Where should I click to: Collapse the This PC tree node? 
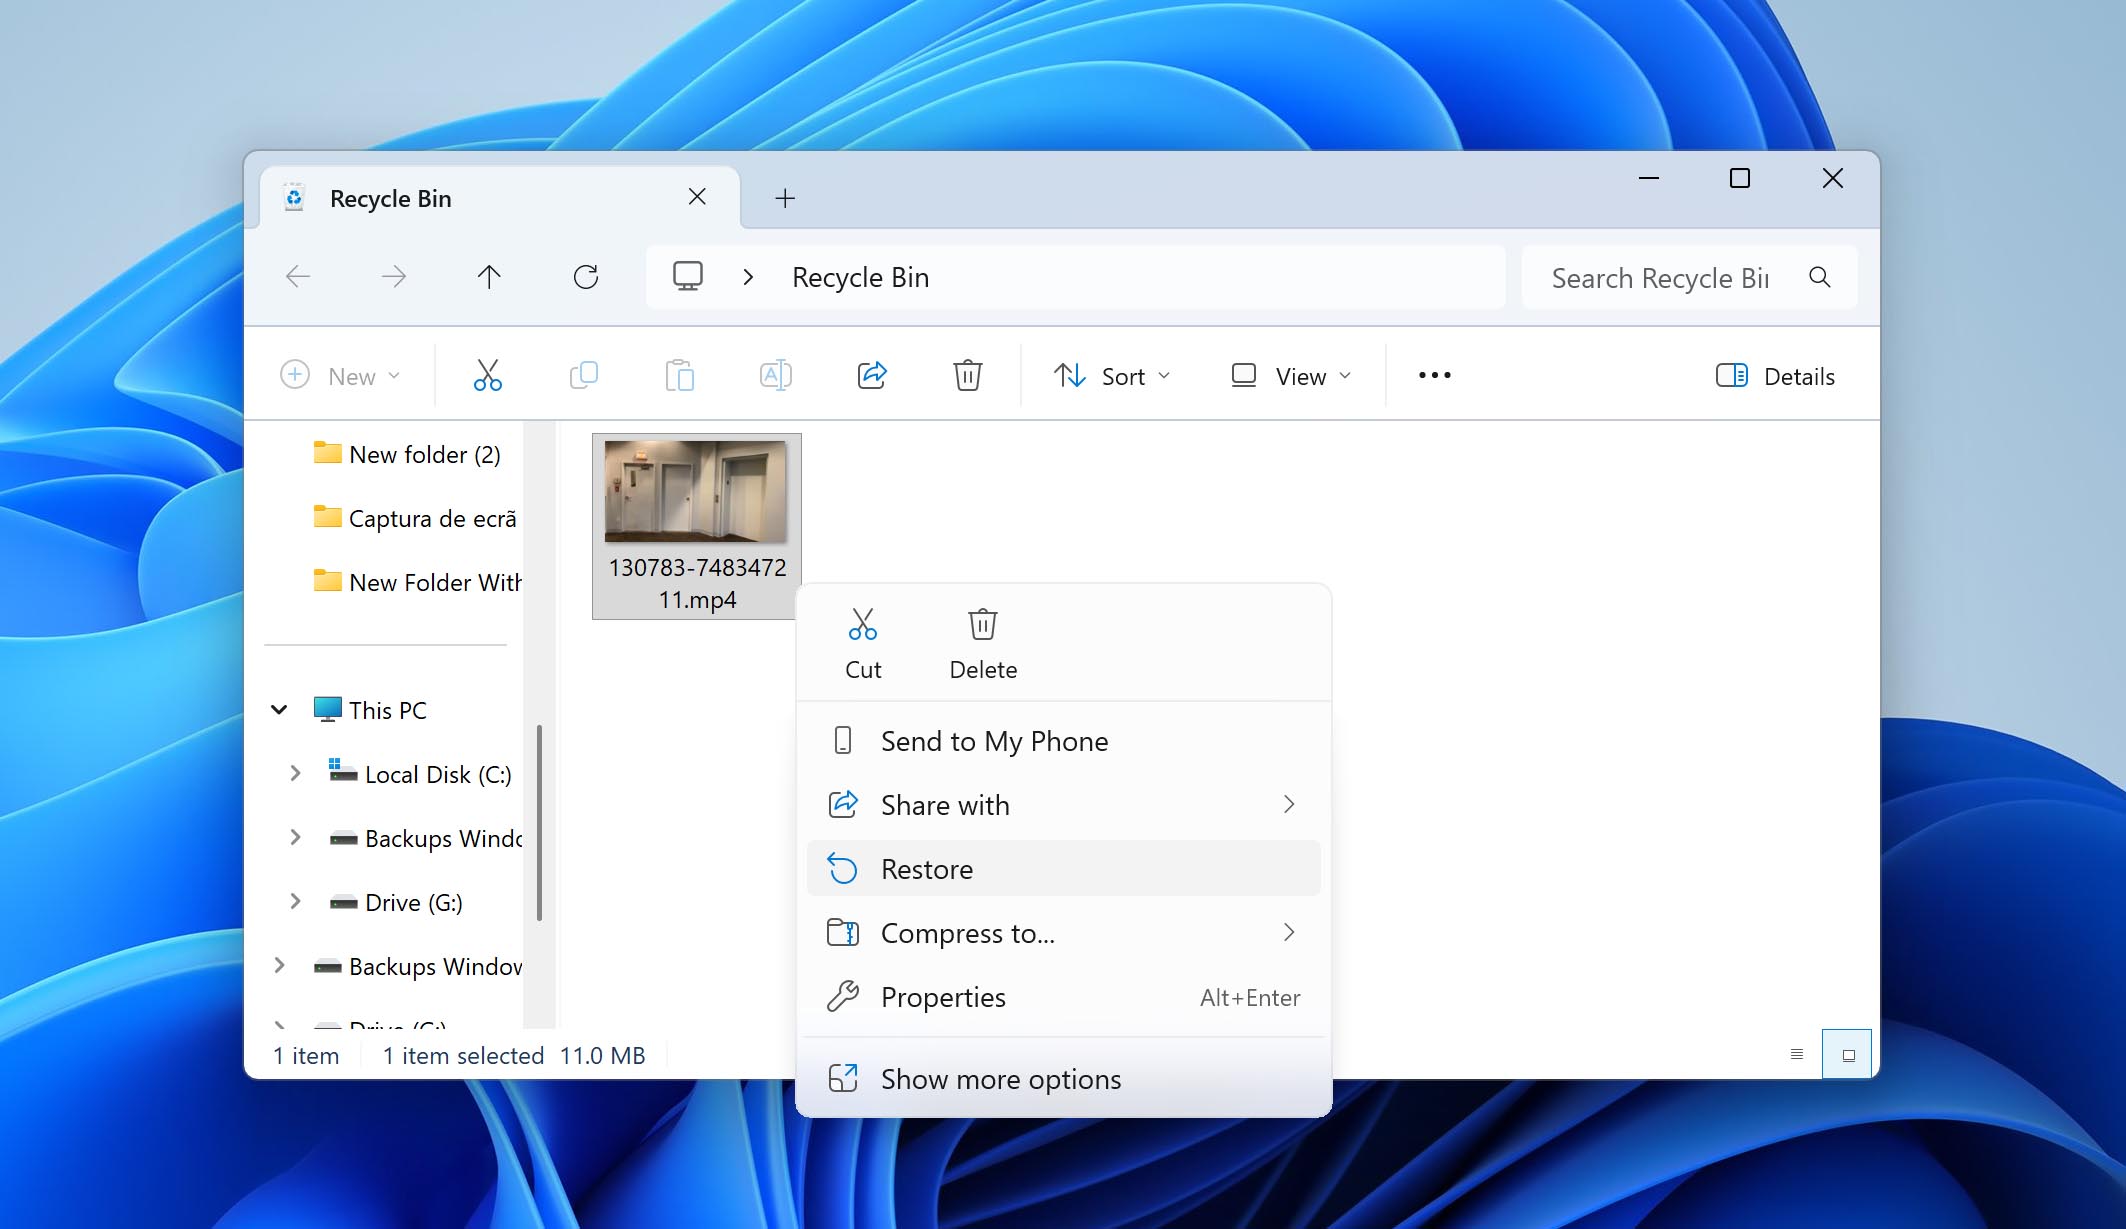coord(279,710)
